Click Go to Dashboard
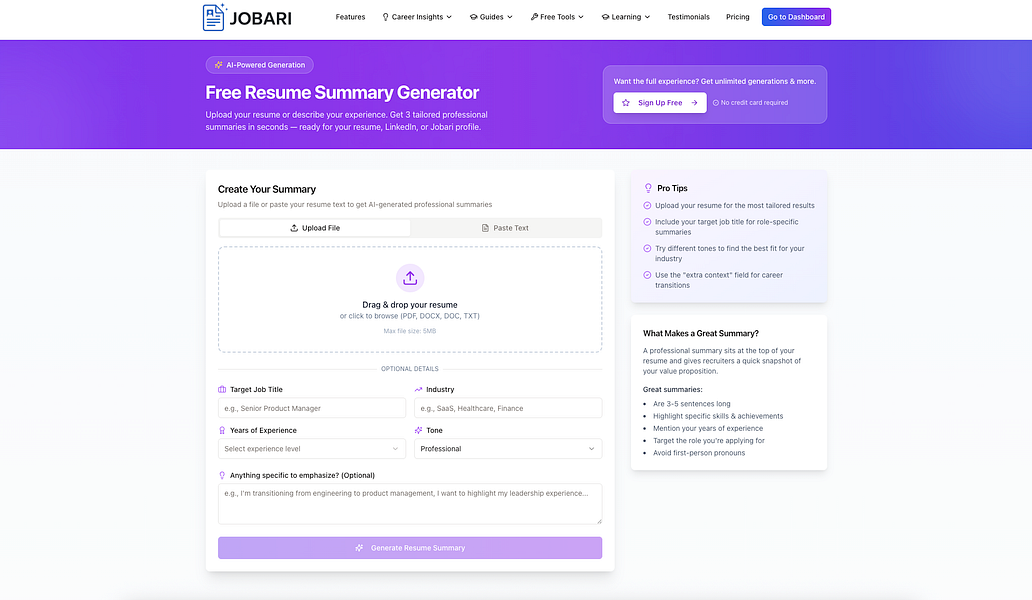 point(796,16)
